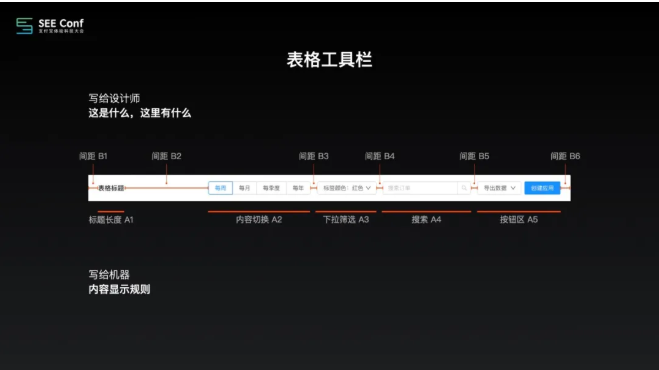Image resolution: width=659 pixels, height=370 pixels.
Task: Select the 每月 segment option
Action: pos(245,188)
